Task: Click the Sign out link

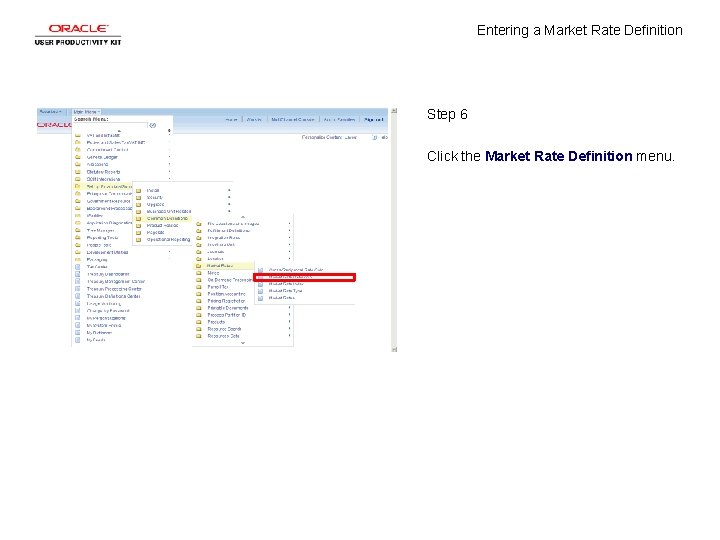Action: 373,119
